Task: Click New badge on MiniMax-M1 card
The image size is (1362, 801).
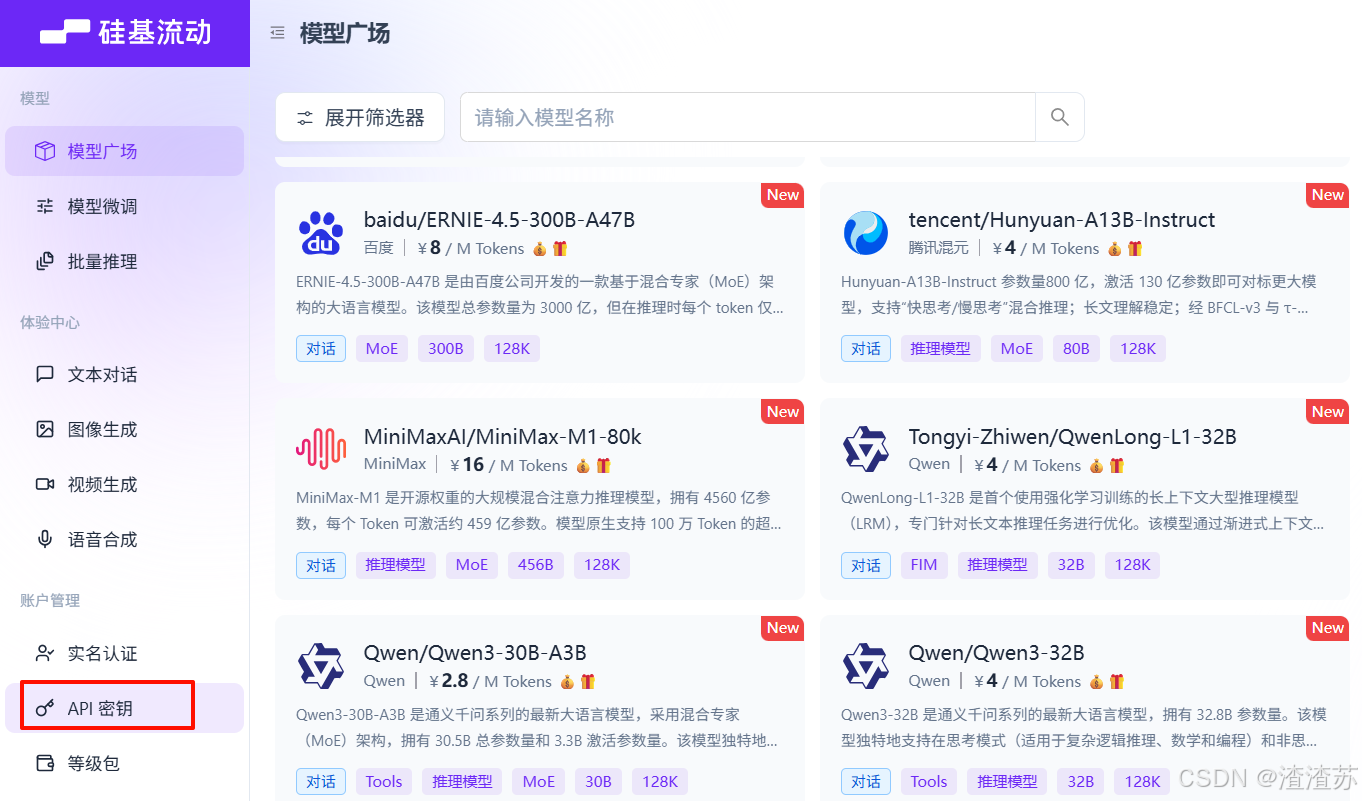Action: pos(783,411)
